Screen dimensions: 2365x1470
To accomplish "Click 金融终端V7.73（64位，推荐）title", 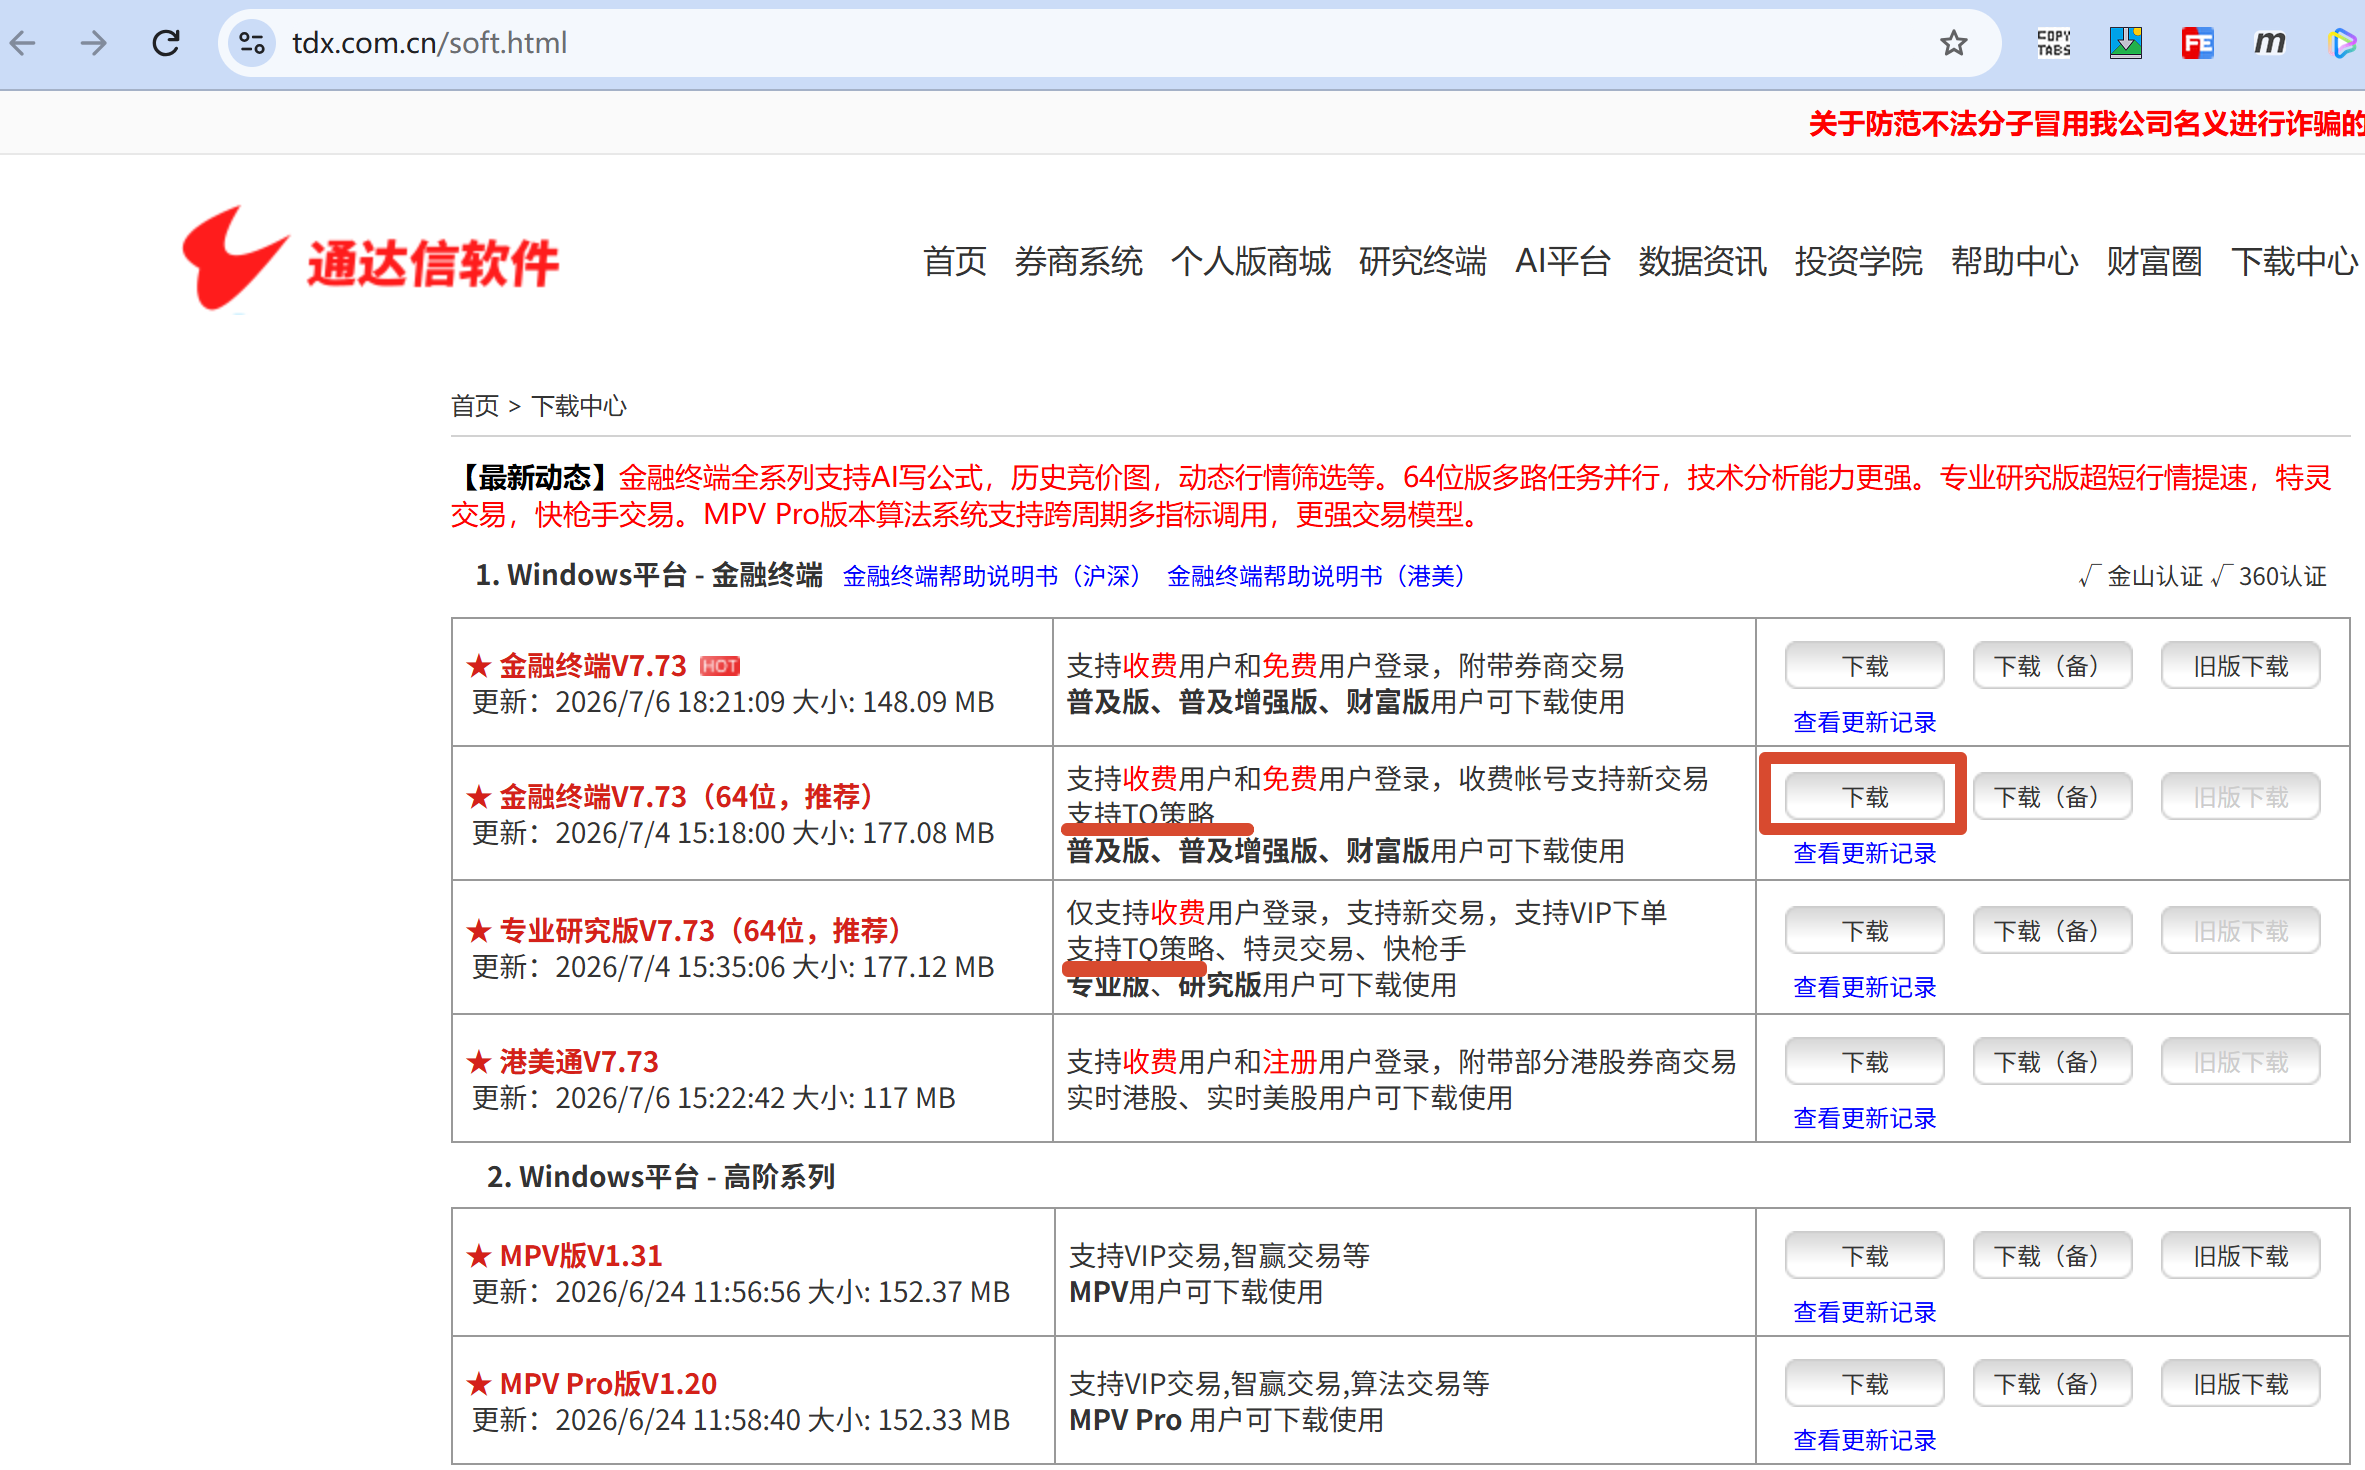I will point(686,797).
